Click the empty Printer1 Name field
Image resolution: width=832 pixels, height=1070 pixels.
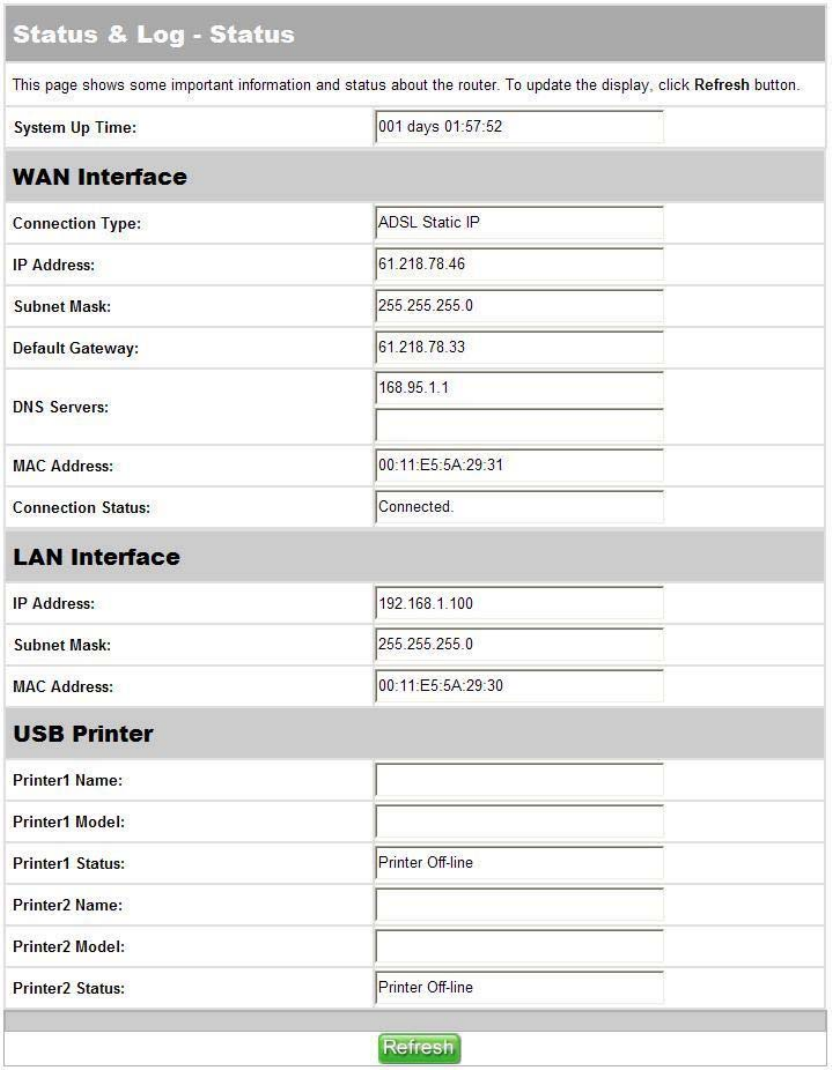[x=518, y=780]
